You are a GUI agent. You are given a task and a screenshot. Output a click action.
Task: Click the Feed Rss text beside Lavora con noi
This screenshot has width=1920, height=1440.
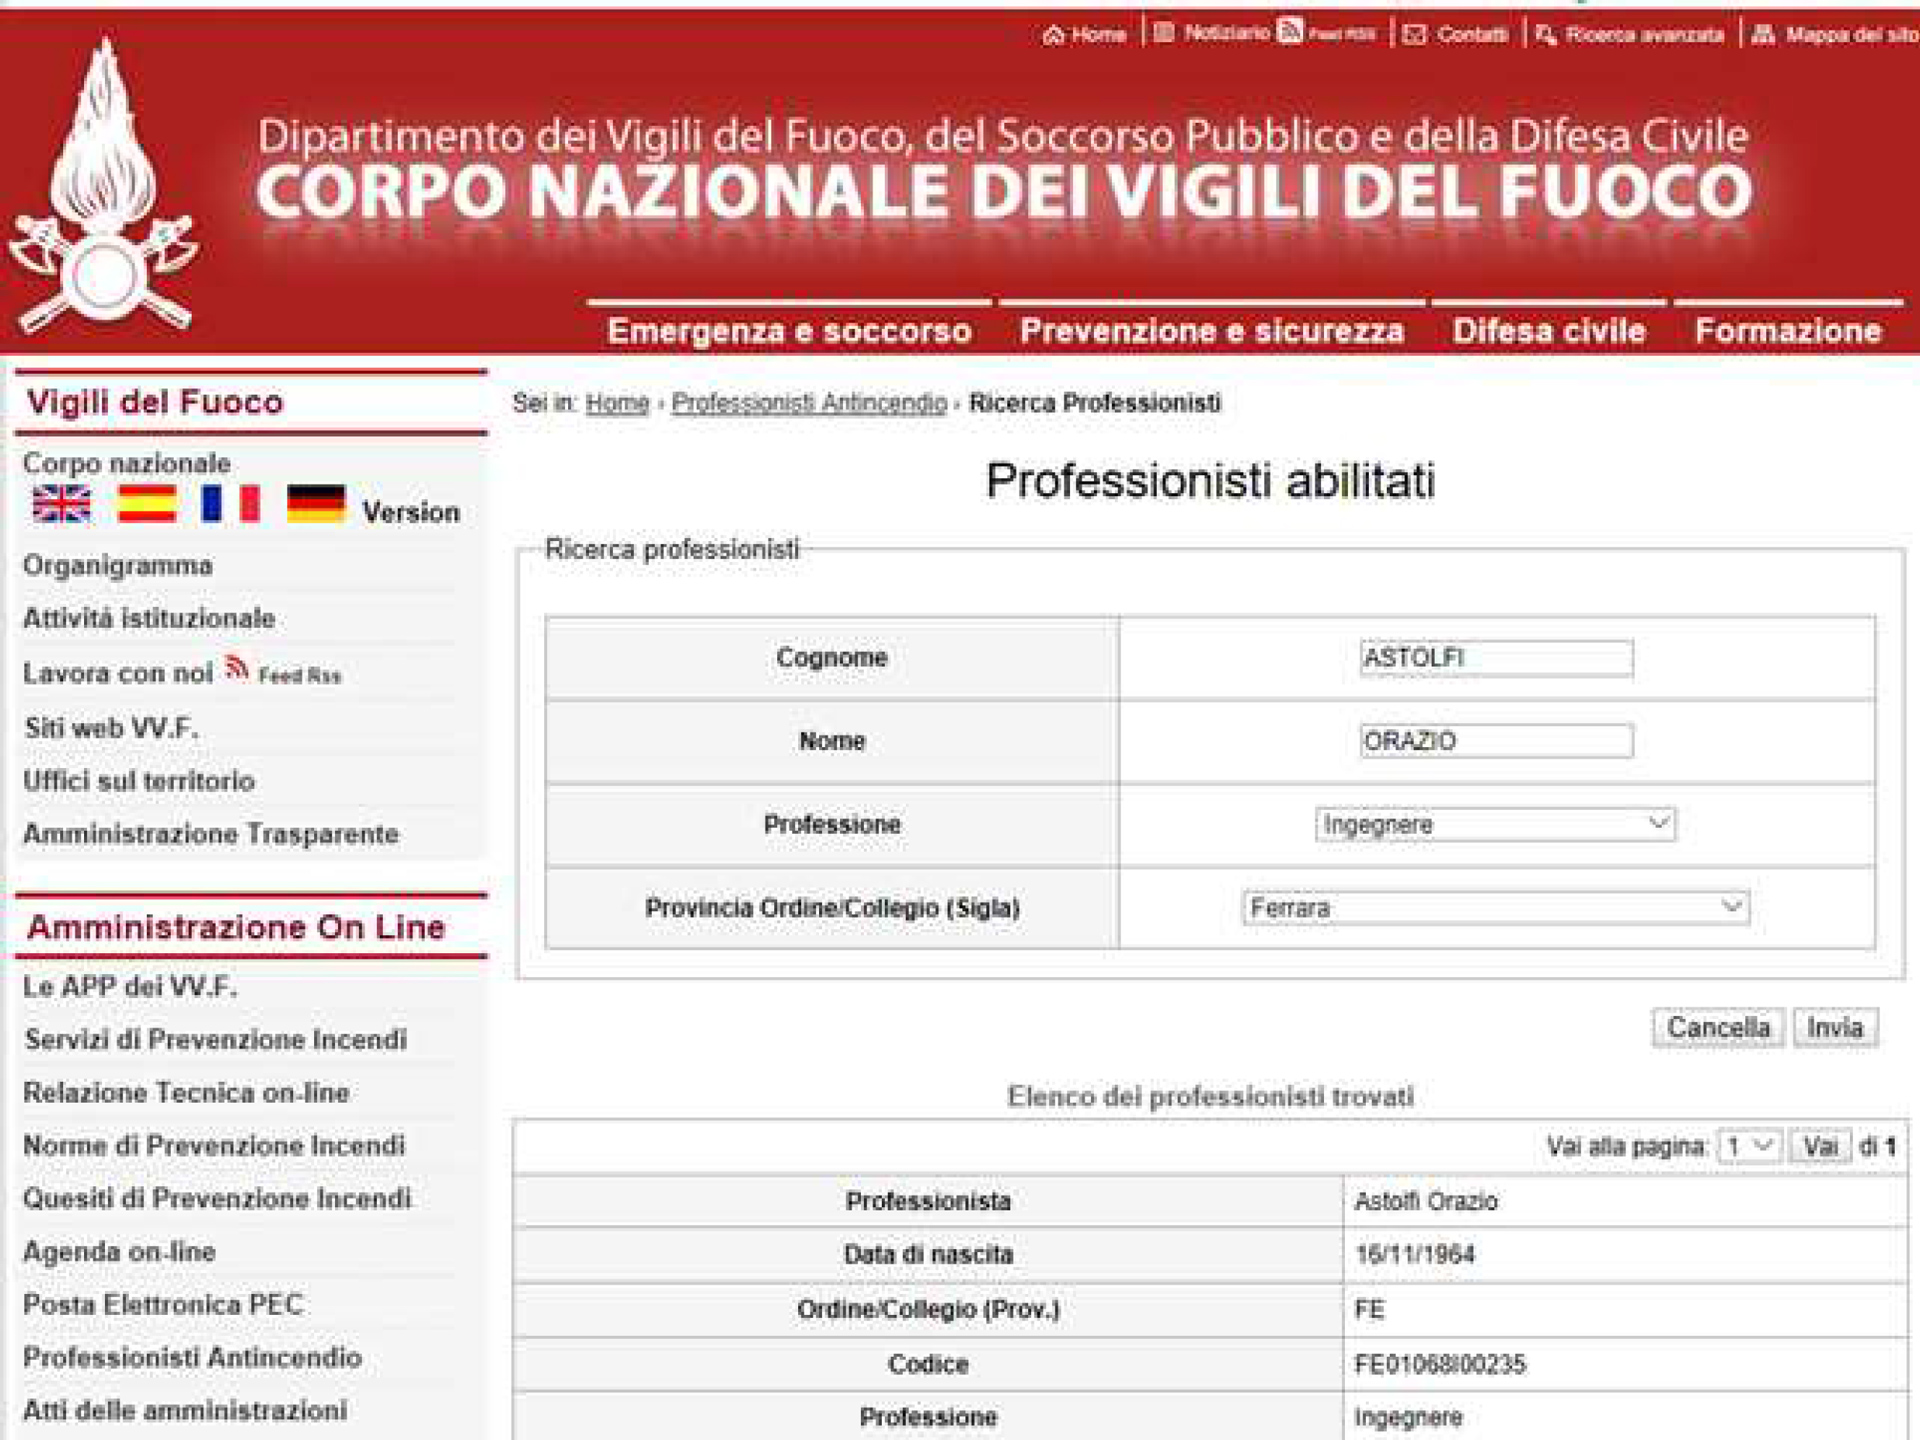(299, 677)
